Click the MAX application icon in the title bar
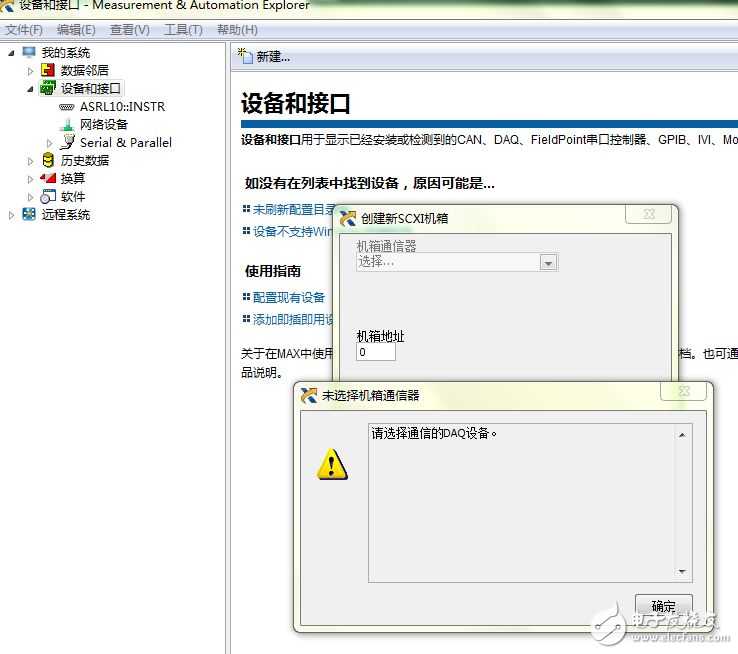This screenshot has height=654, width=738. (x=7, y=6)
